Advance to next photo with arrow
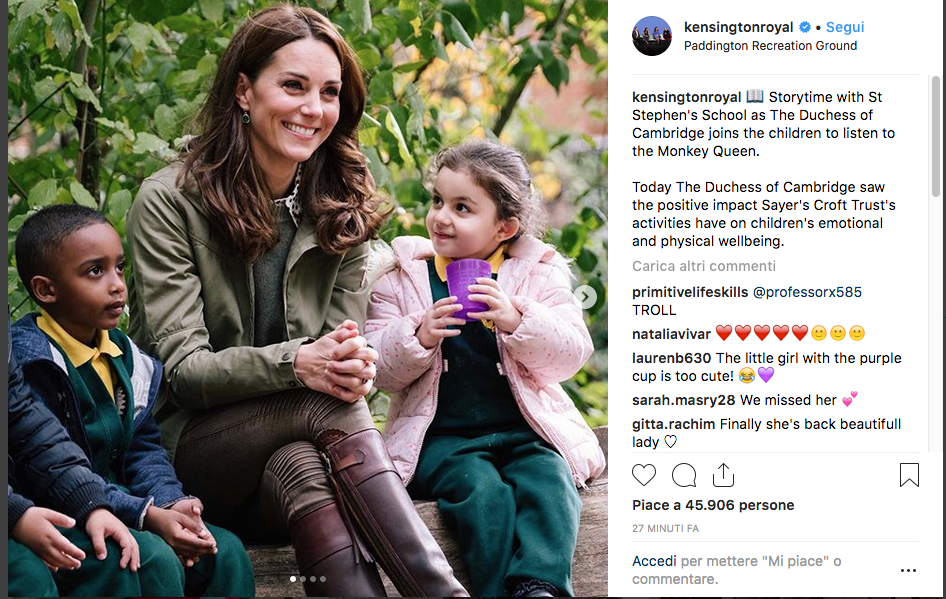This screenshot has height=599, width=946. click(585, 297)
